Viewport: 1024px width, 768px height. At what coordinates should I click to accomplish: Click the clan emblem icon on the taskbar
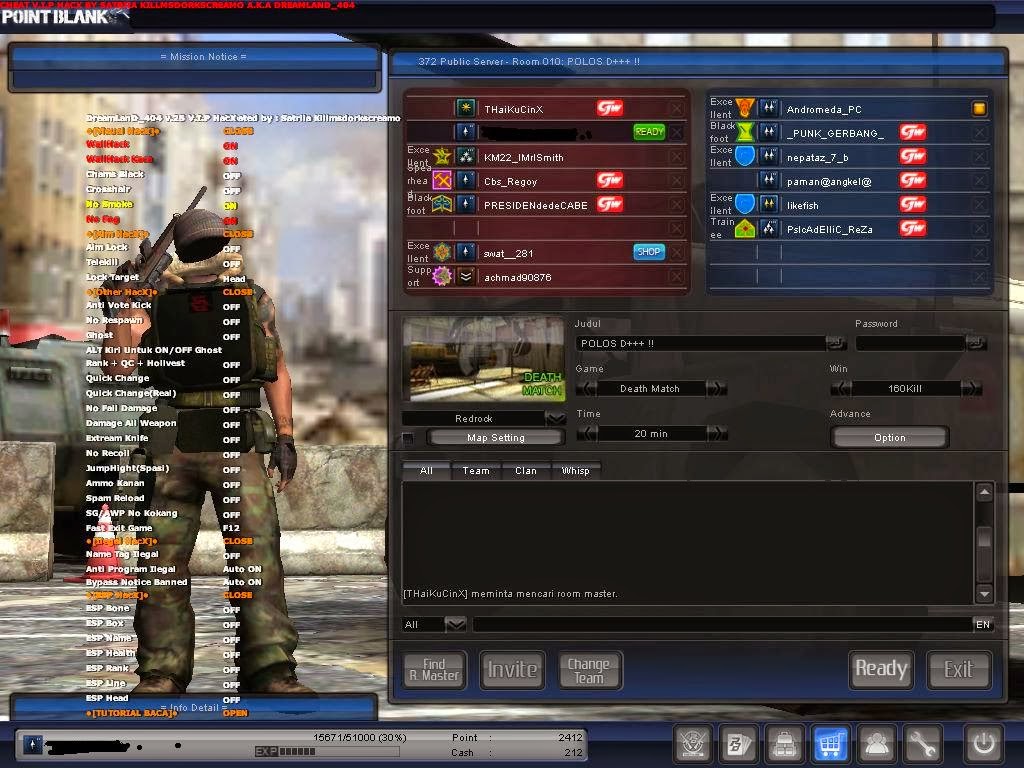[693, 743]
